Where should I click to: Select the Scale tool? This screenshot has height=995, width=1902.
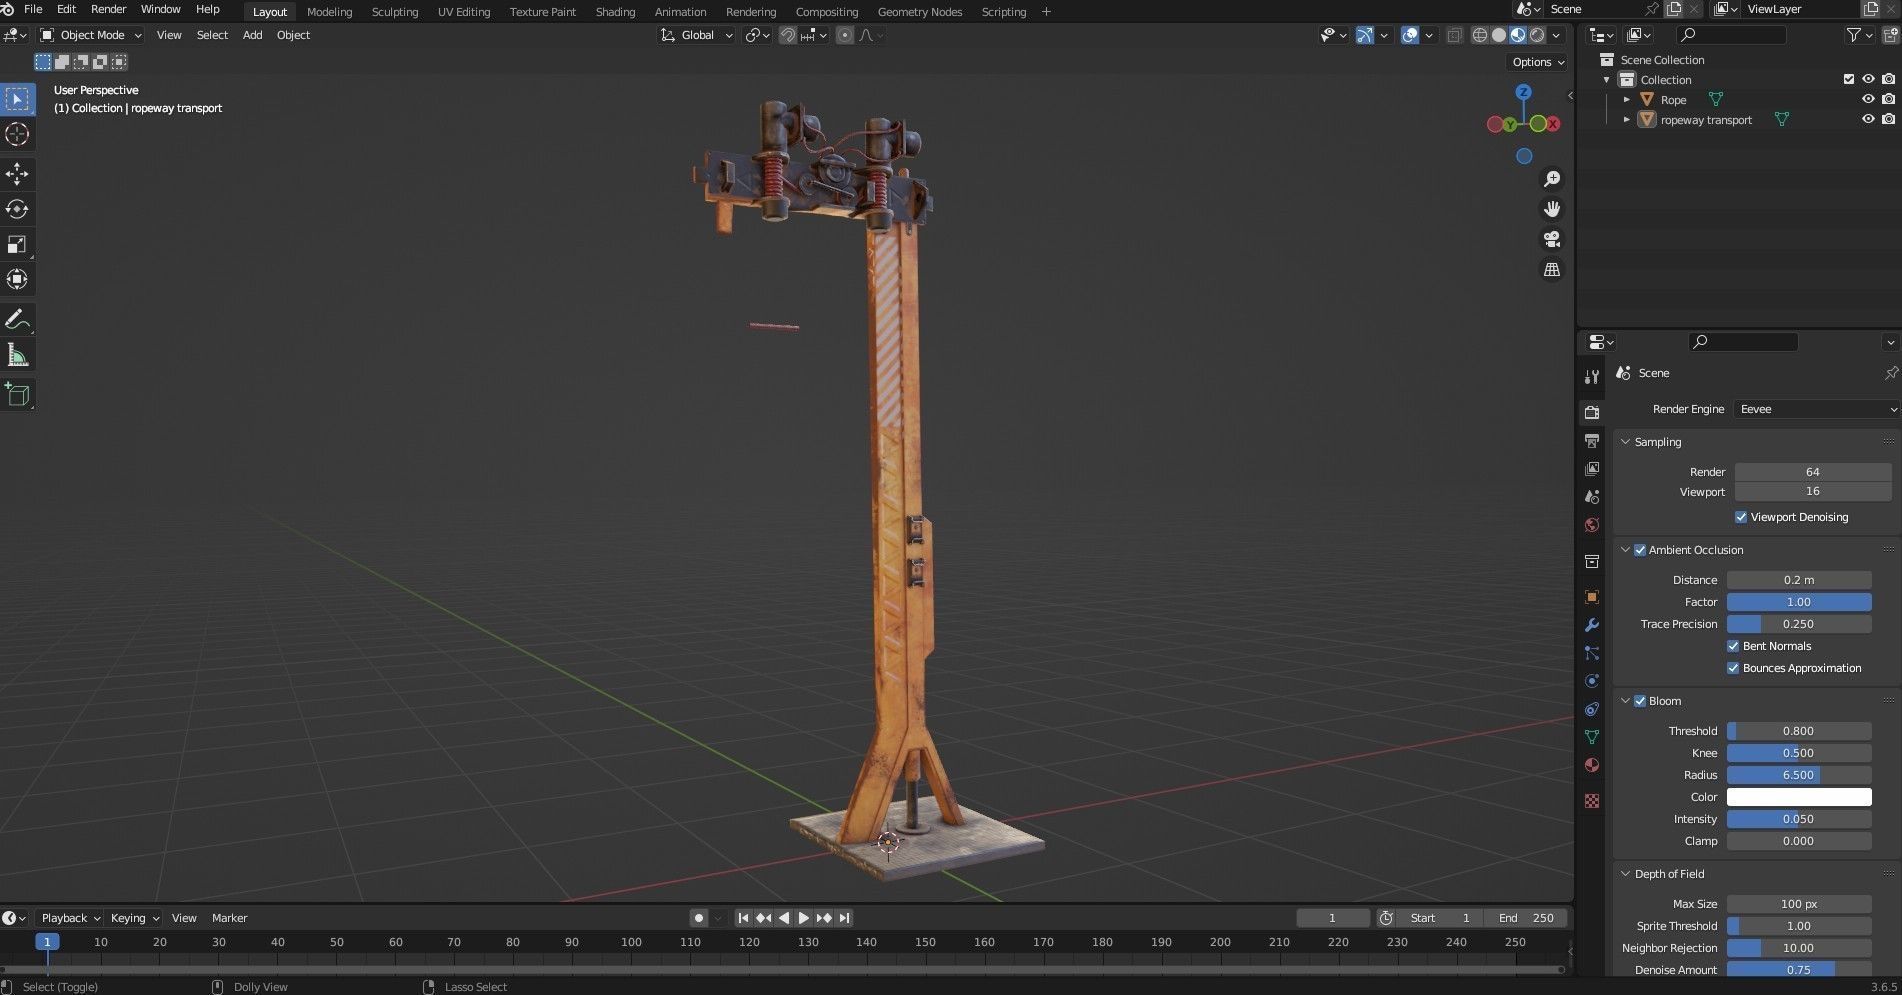17,245
